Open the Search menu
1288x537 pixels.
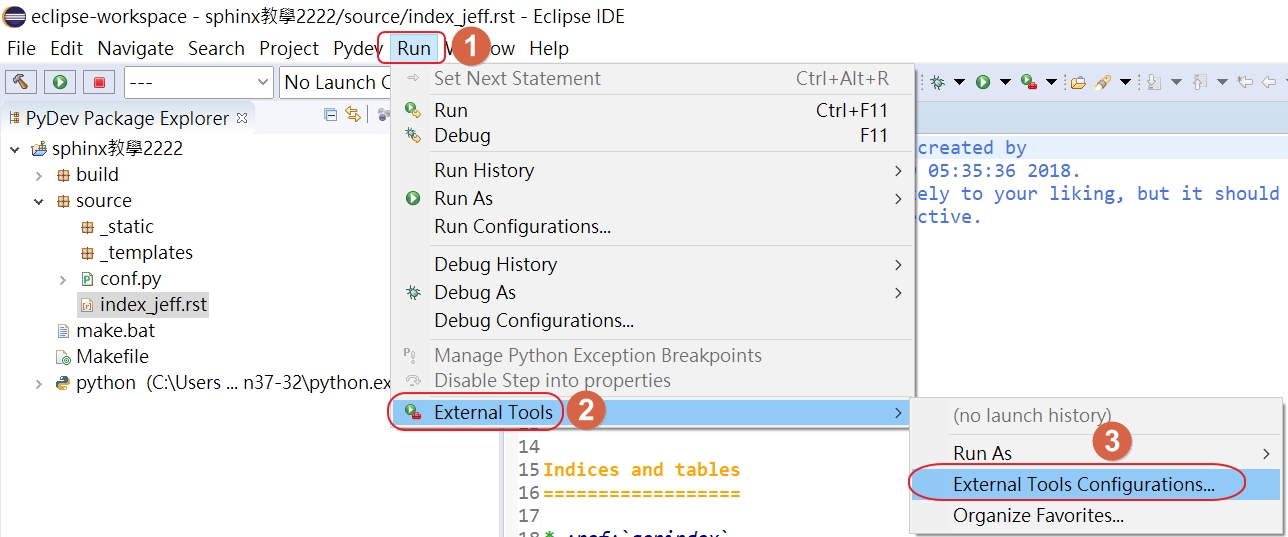tap(216, 48)
